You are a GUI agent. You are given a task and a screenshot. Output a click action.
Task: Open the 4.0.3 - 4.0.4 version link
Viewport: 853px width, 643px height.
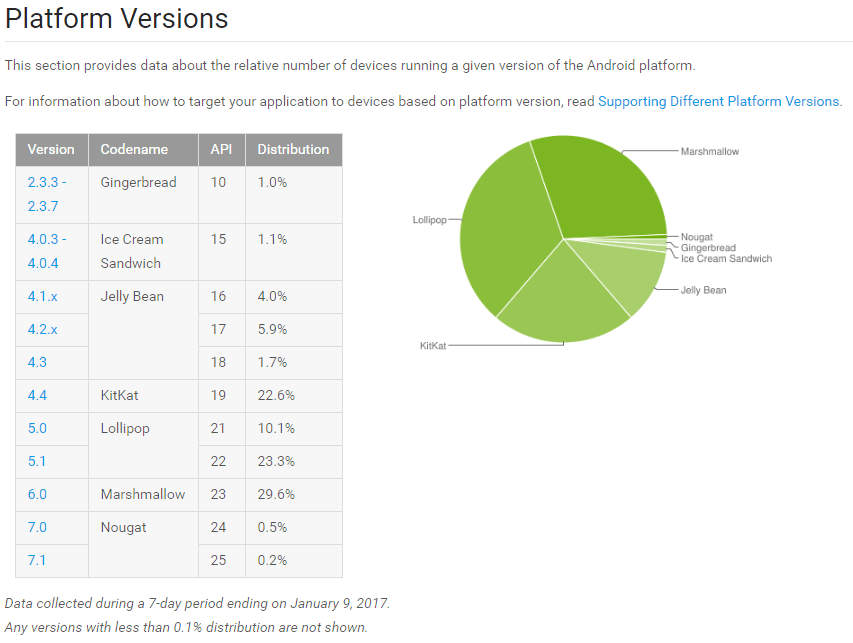point(47,251)
